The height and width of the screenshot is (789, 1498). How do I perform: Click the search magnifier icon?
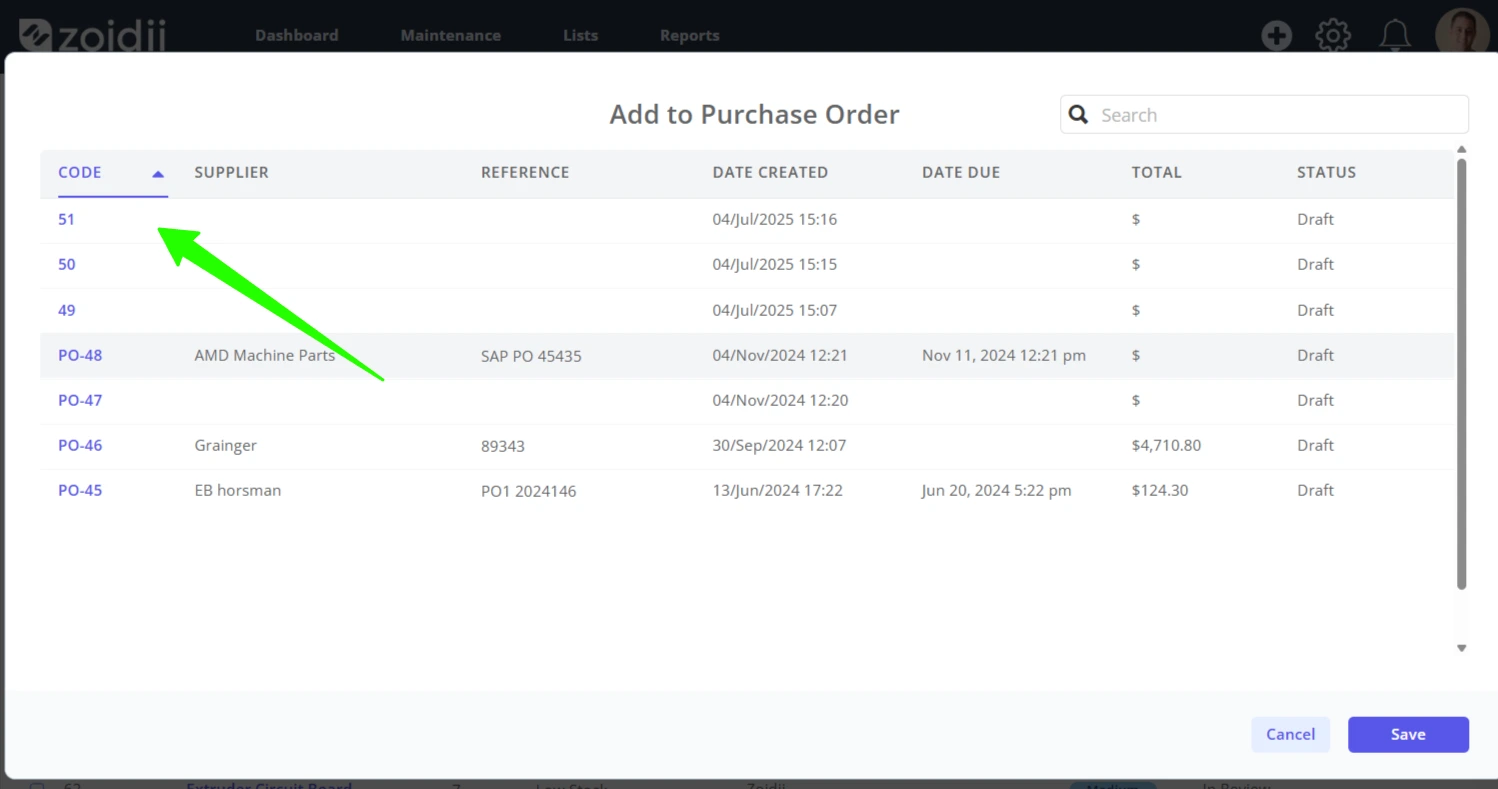point(1078,114)
